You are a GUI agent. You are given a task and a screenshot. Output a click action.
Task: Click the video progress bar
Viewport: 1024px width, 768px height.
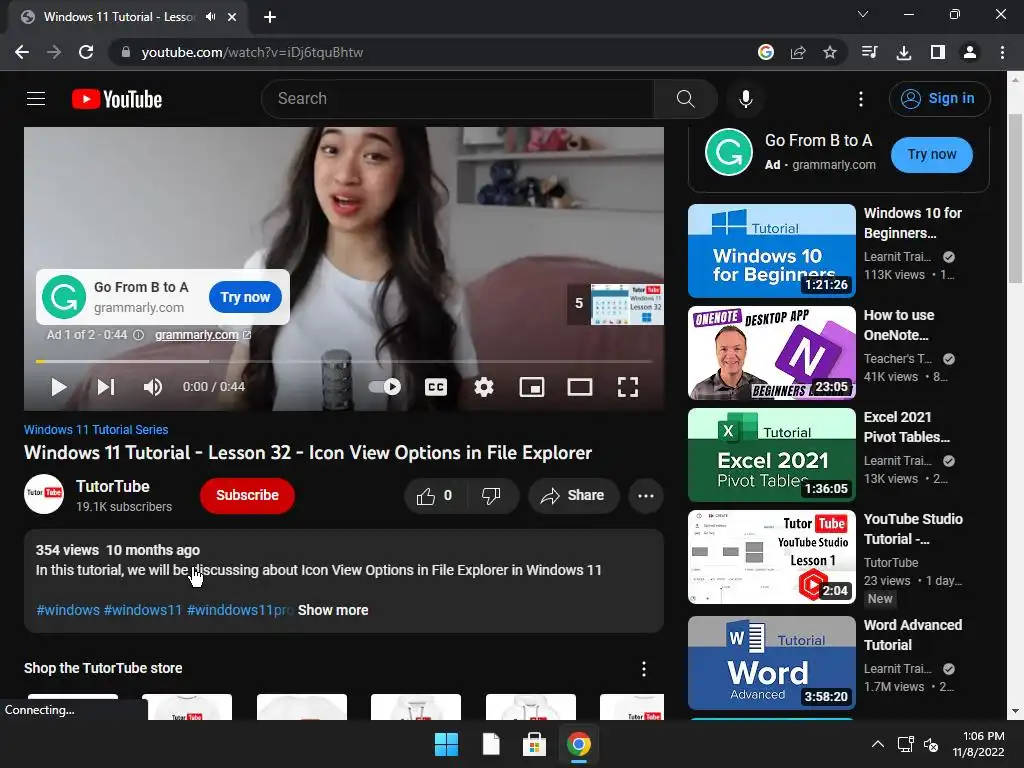[x=344, y=361]
